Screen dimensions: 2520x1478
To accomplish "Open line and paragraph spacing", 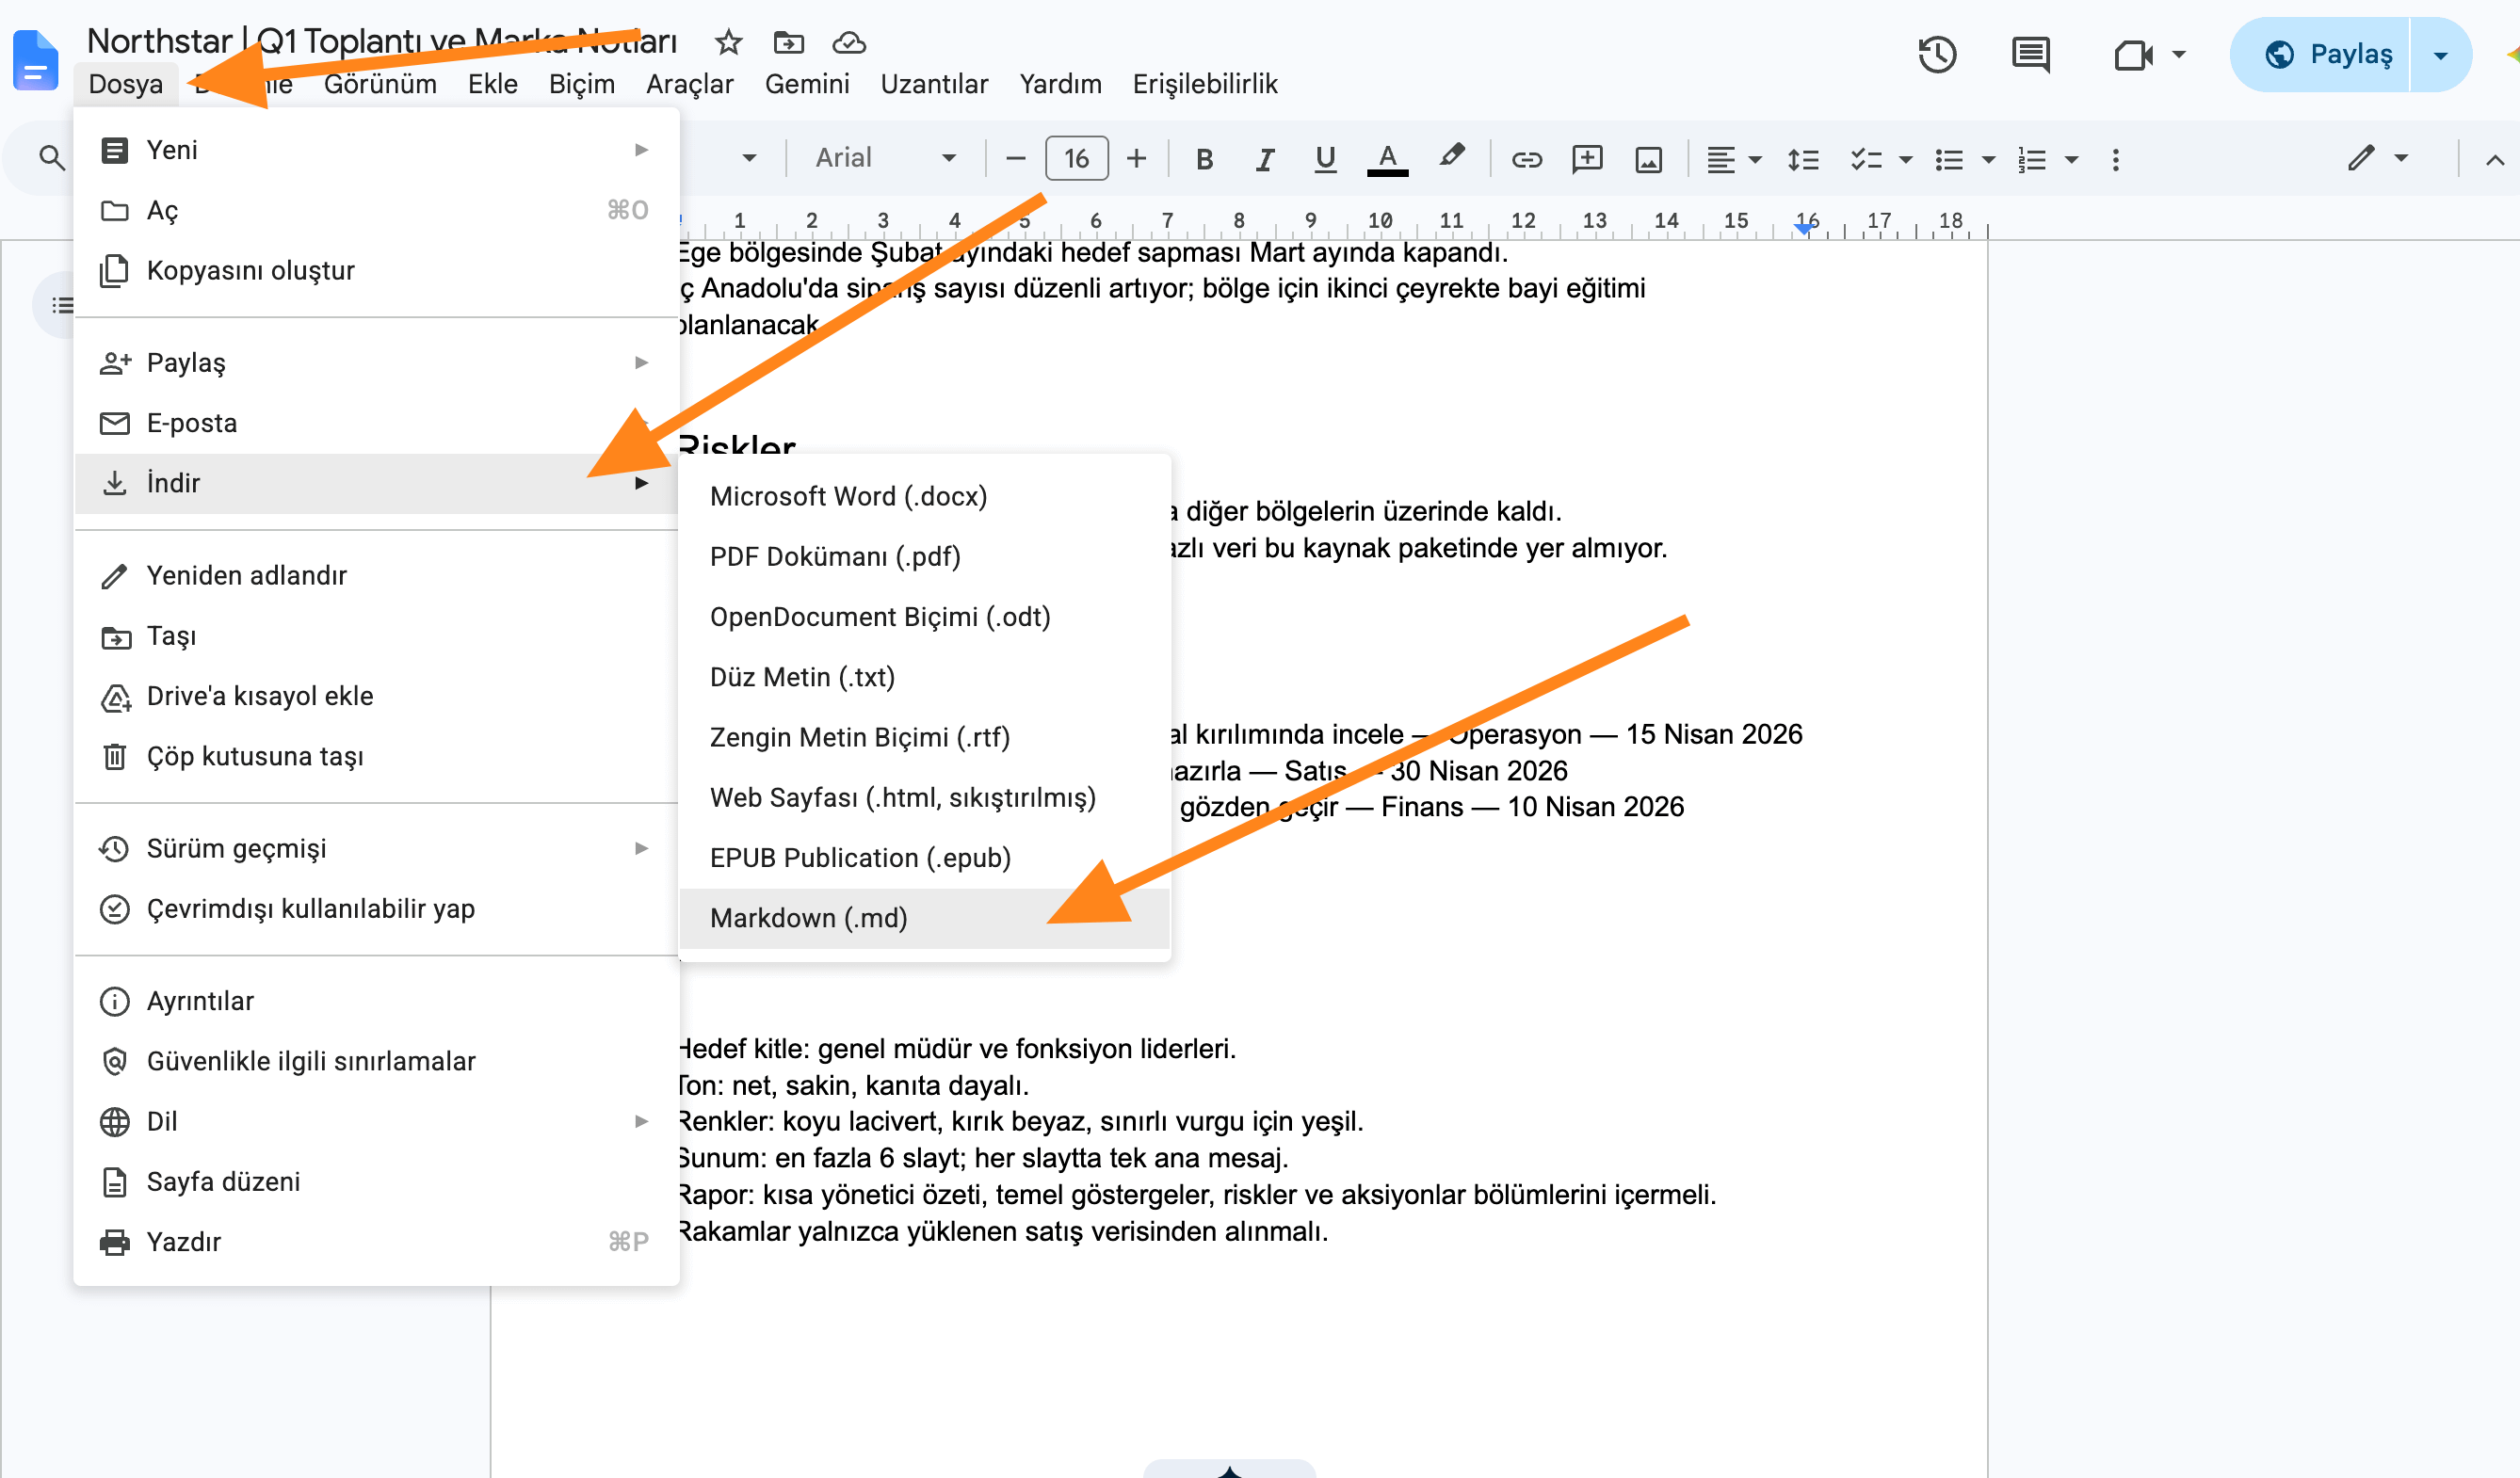I will [x=1803, y=159].
